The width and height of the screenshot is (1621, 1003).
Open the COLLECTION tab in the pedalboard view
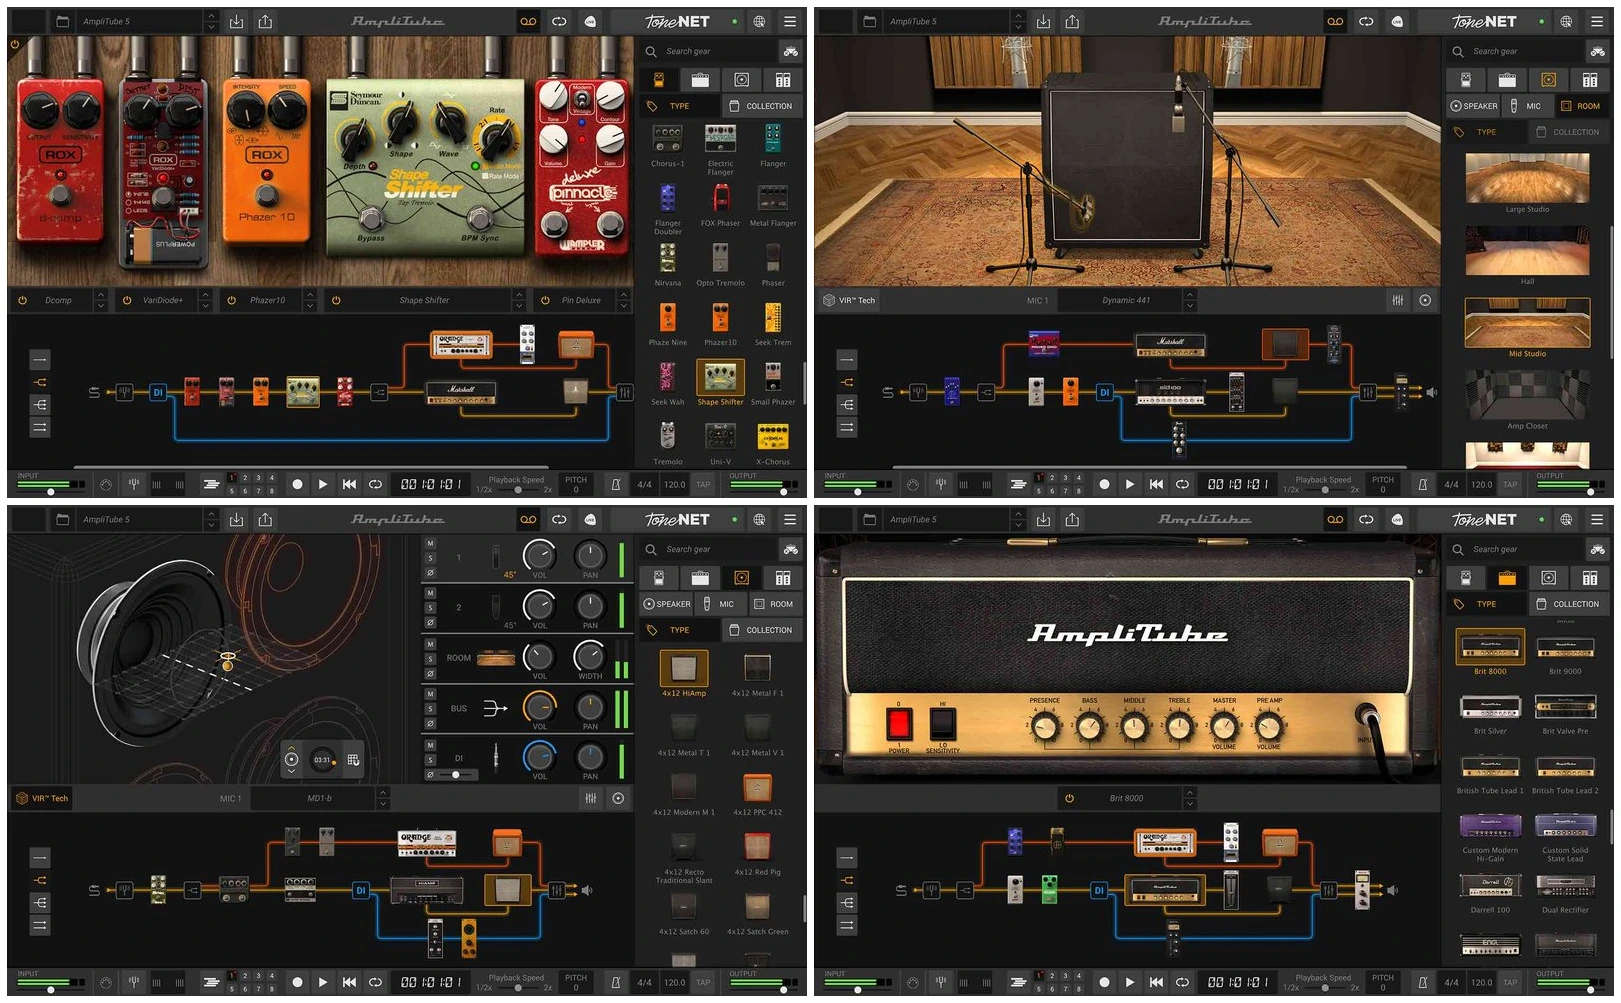coord(761,106)
